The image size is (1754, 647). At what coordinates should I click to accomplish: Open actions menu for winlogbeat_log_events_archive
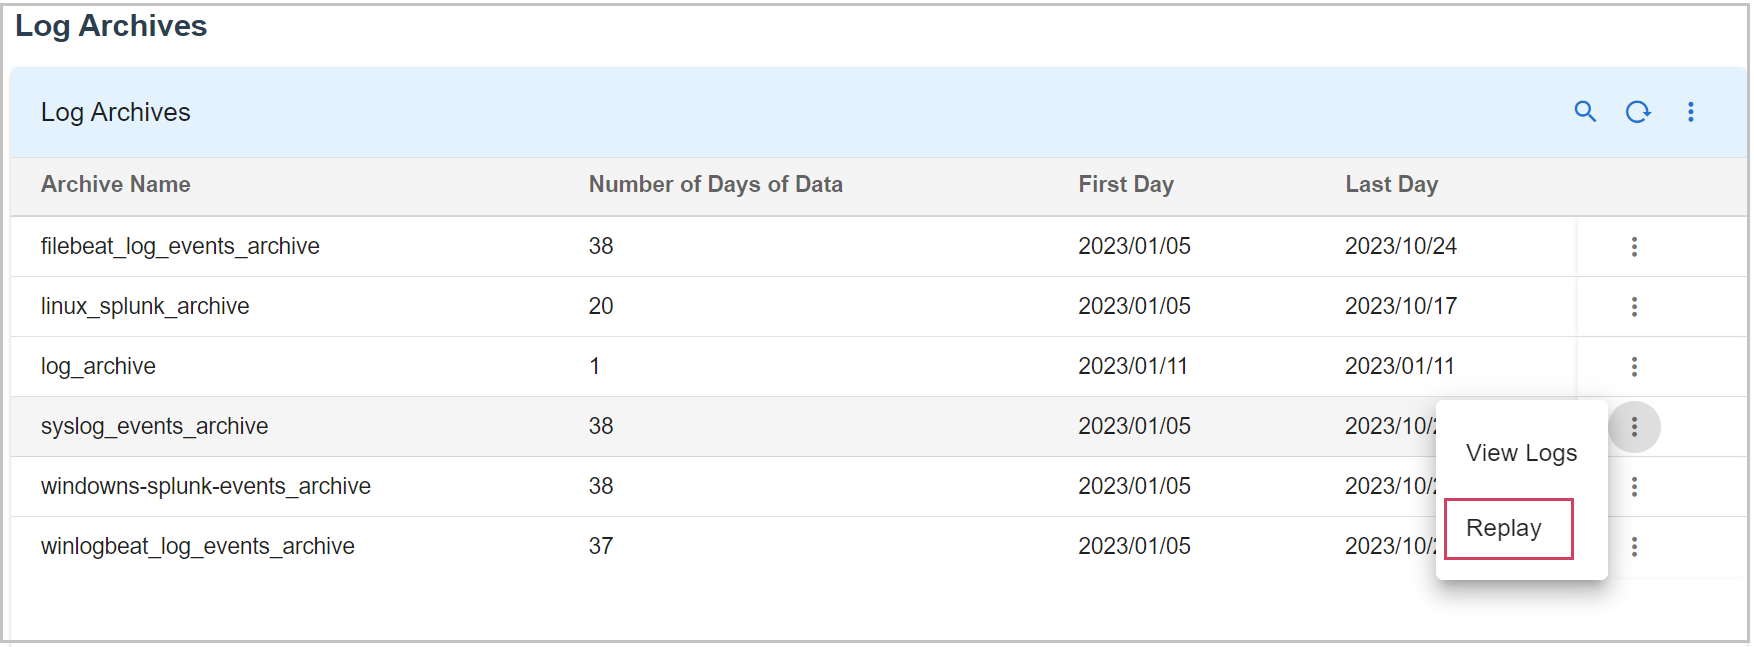pos(1634,547)
